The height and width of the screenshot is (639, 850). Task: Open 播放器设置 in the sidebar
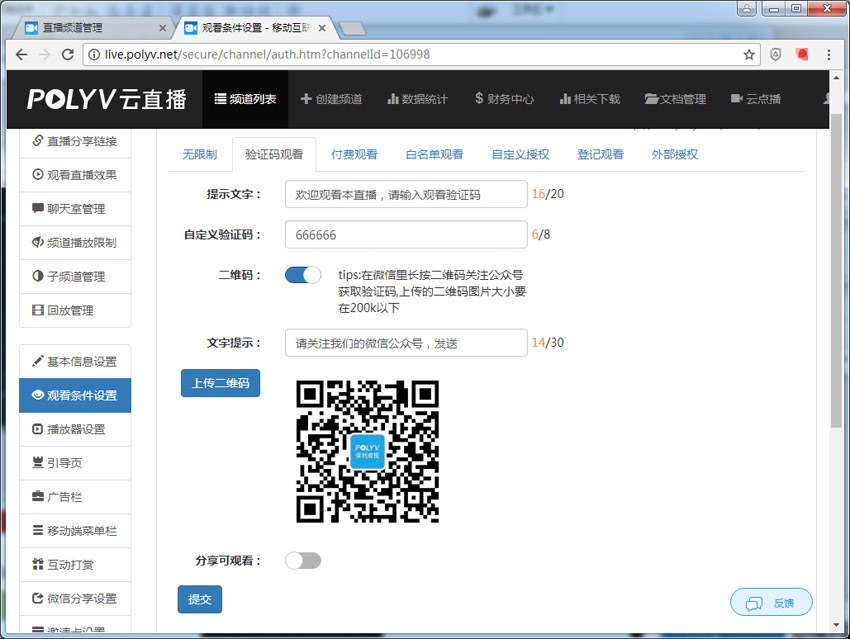pyautogui.click(x=75, y=429)
